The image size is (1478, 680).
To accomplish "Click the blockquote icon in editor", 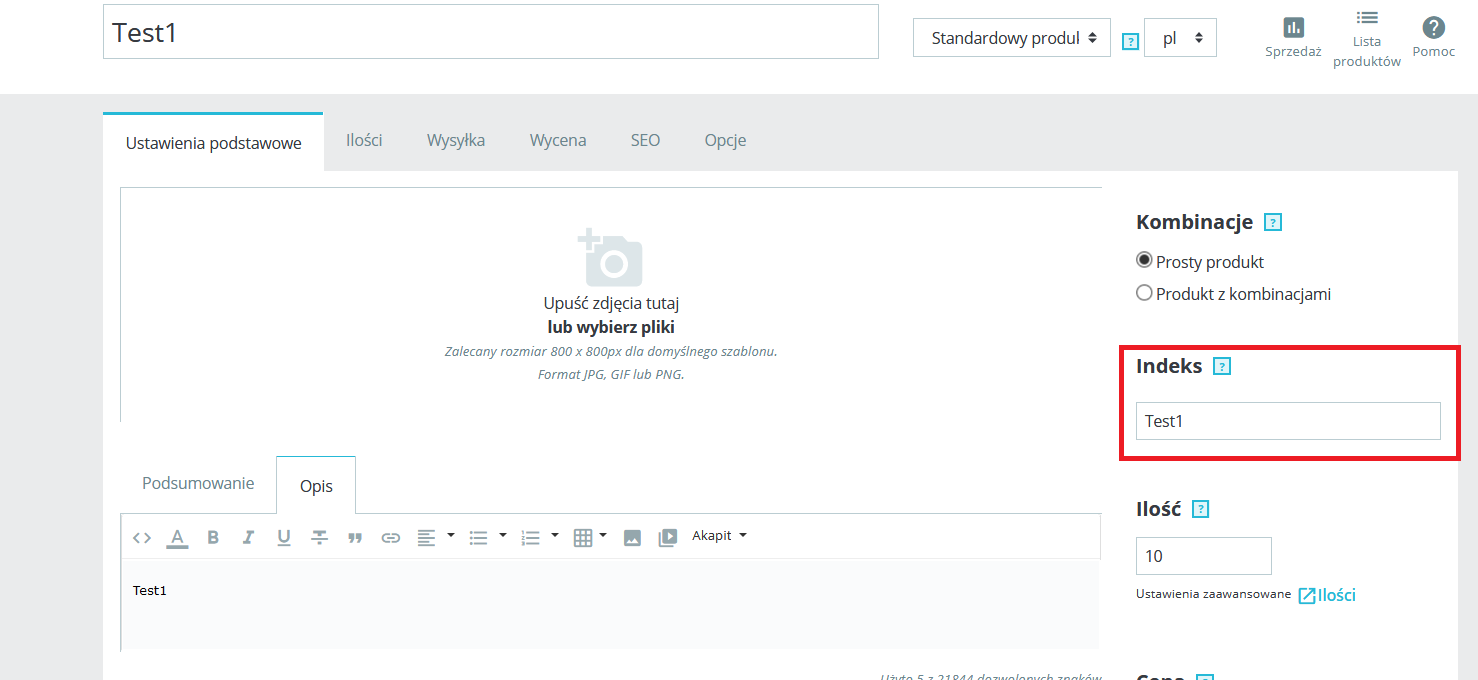I will click(x=354, y=538).
